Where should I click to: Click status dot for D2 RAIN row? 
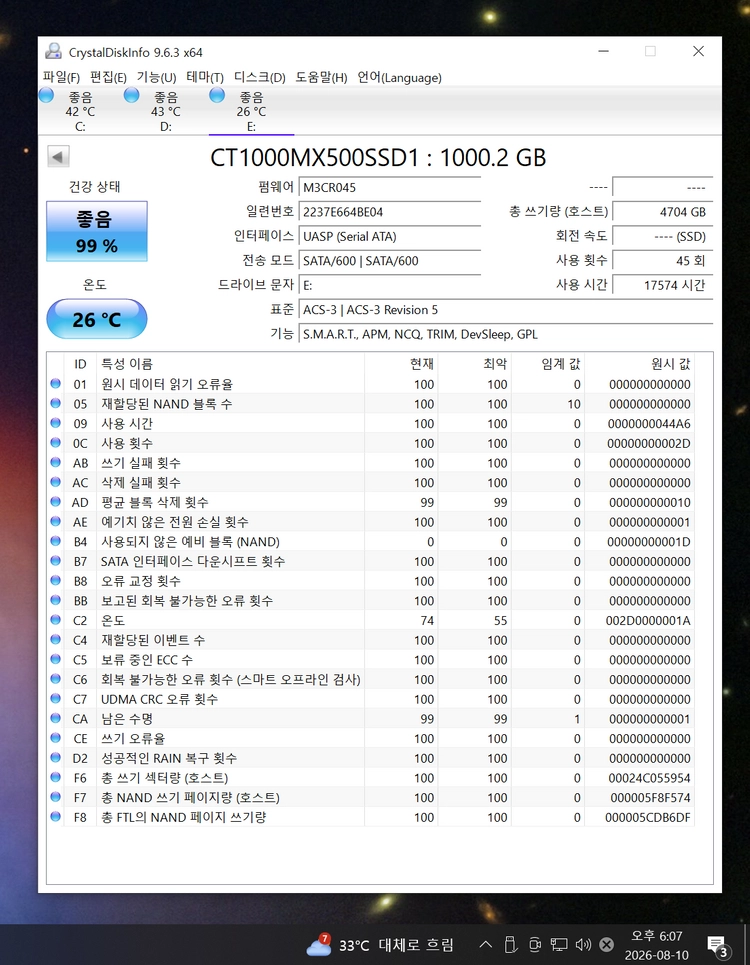(55, 758)
